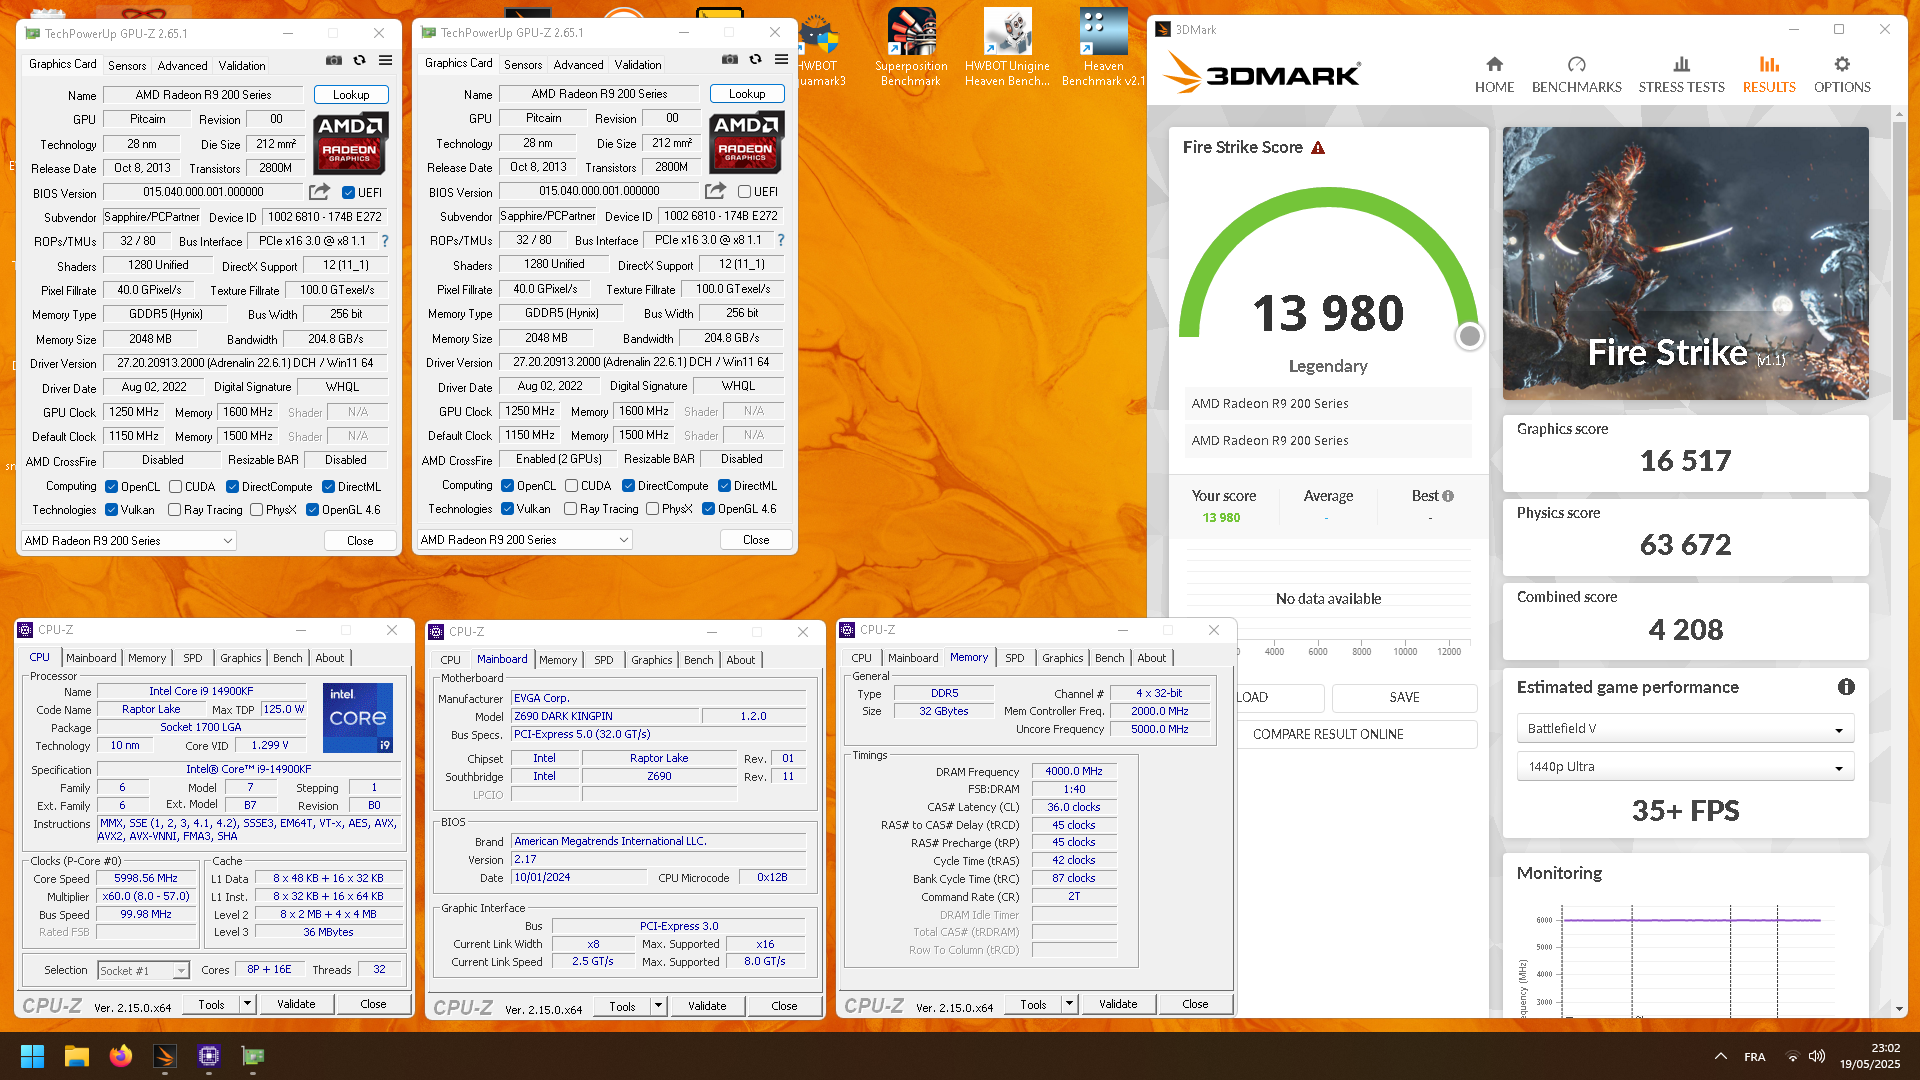
Task: Toggle OpenGL 4.6 checkbox in right GPU-Z
Action: tap(708, 509)
